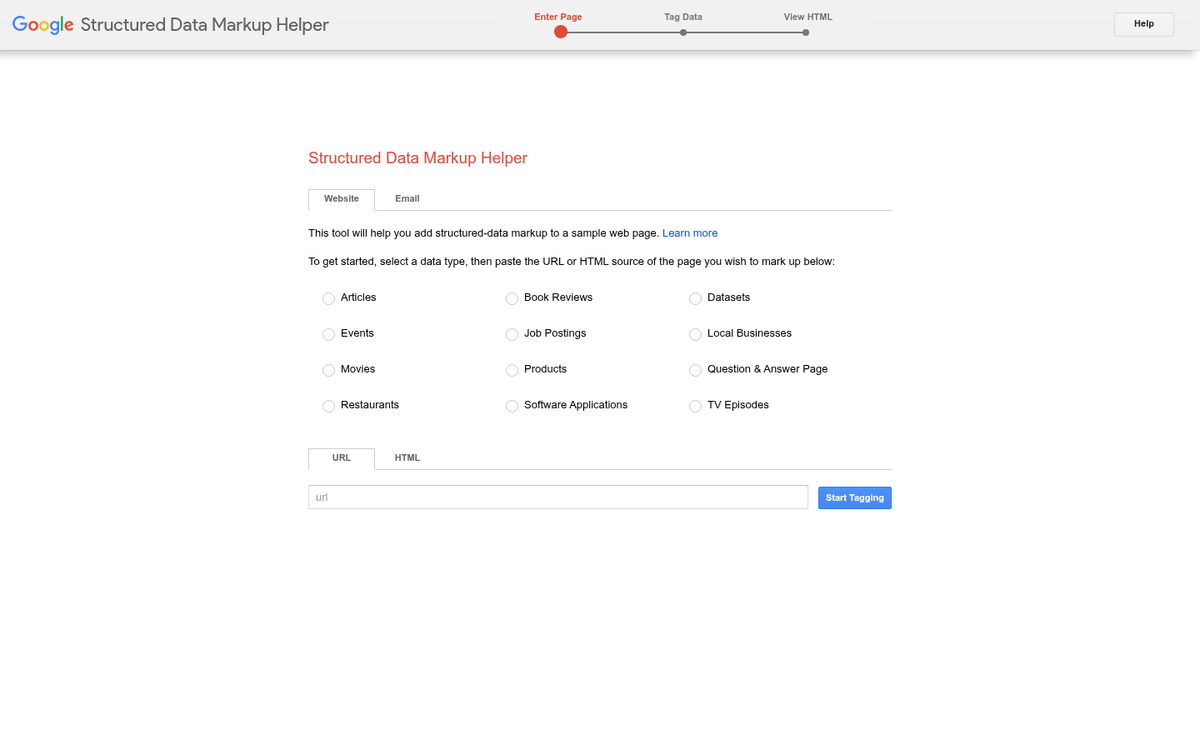Select the Datasets option
This screenshot has height=750, width=1200.
[x=695, y=298]
